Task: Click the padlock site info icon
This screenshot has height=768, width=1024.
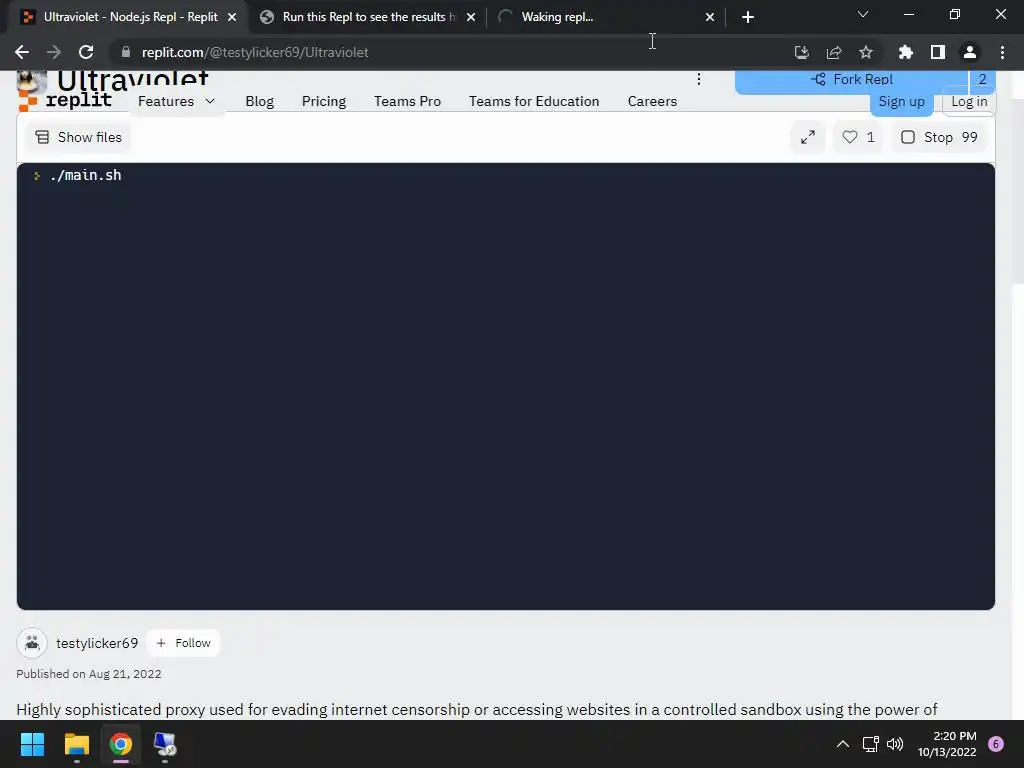Action: (x=126, y=52)
